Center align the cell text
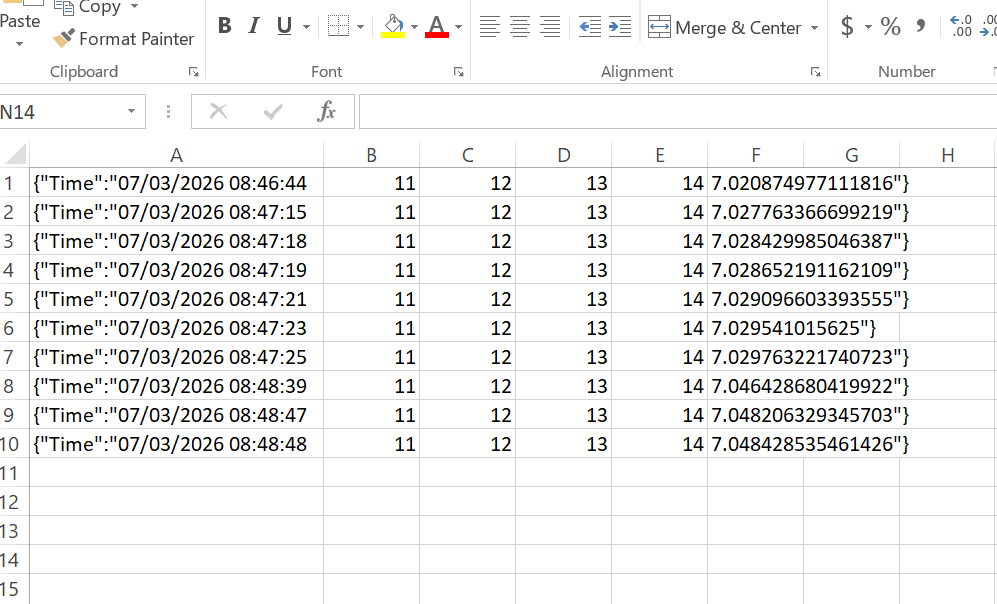Viewport: 997px width, 604px height. point(519,27)
